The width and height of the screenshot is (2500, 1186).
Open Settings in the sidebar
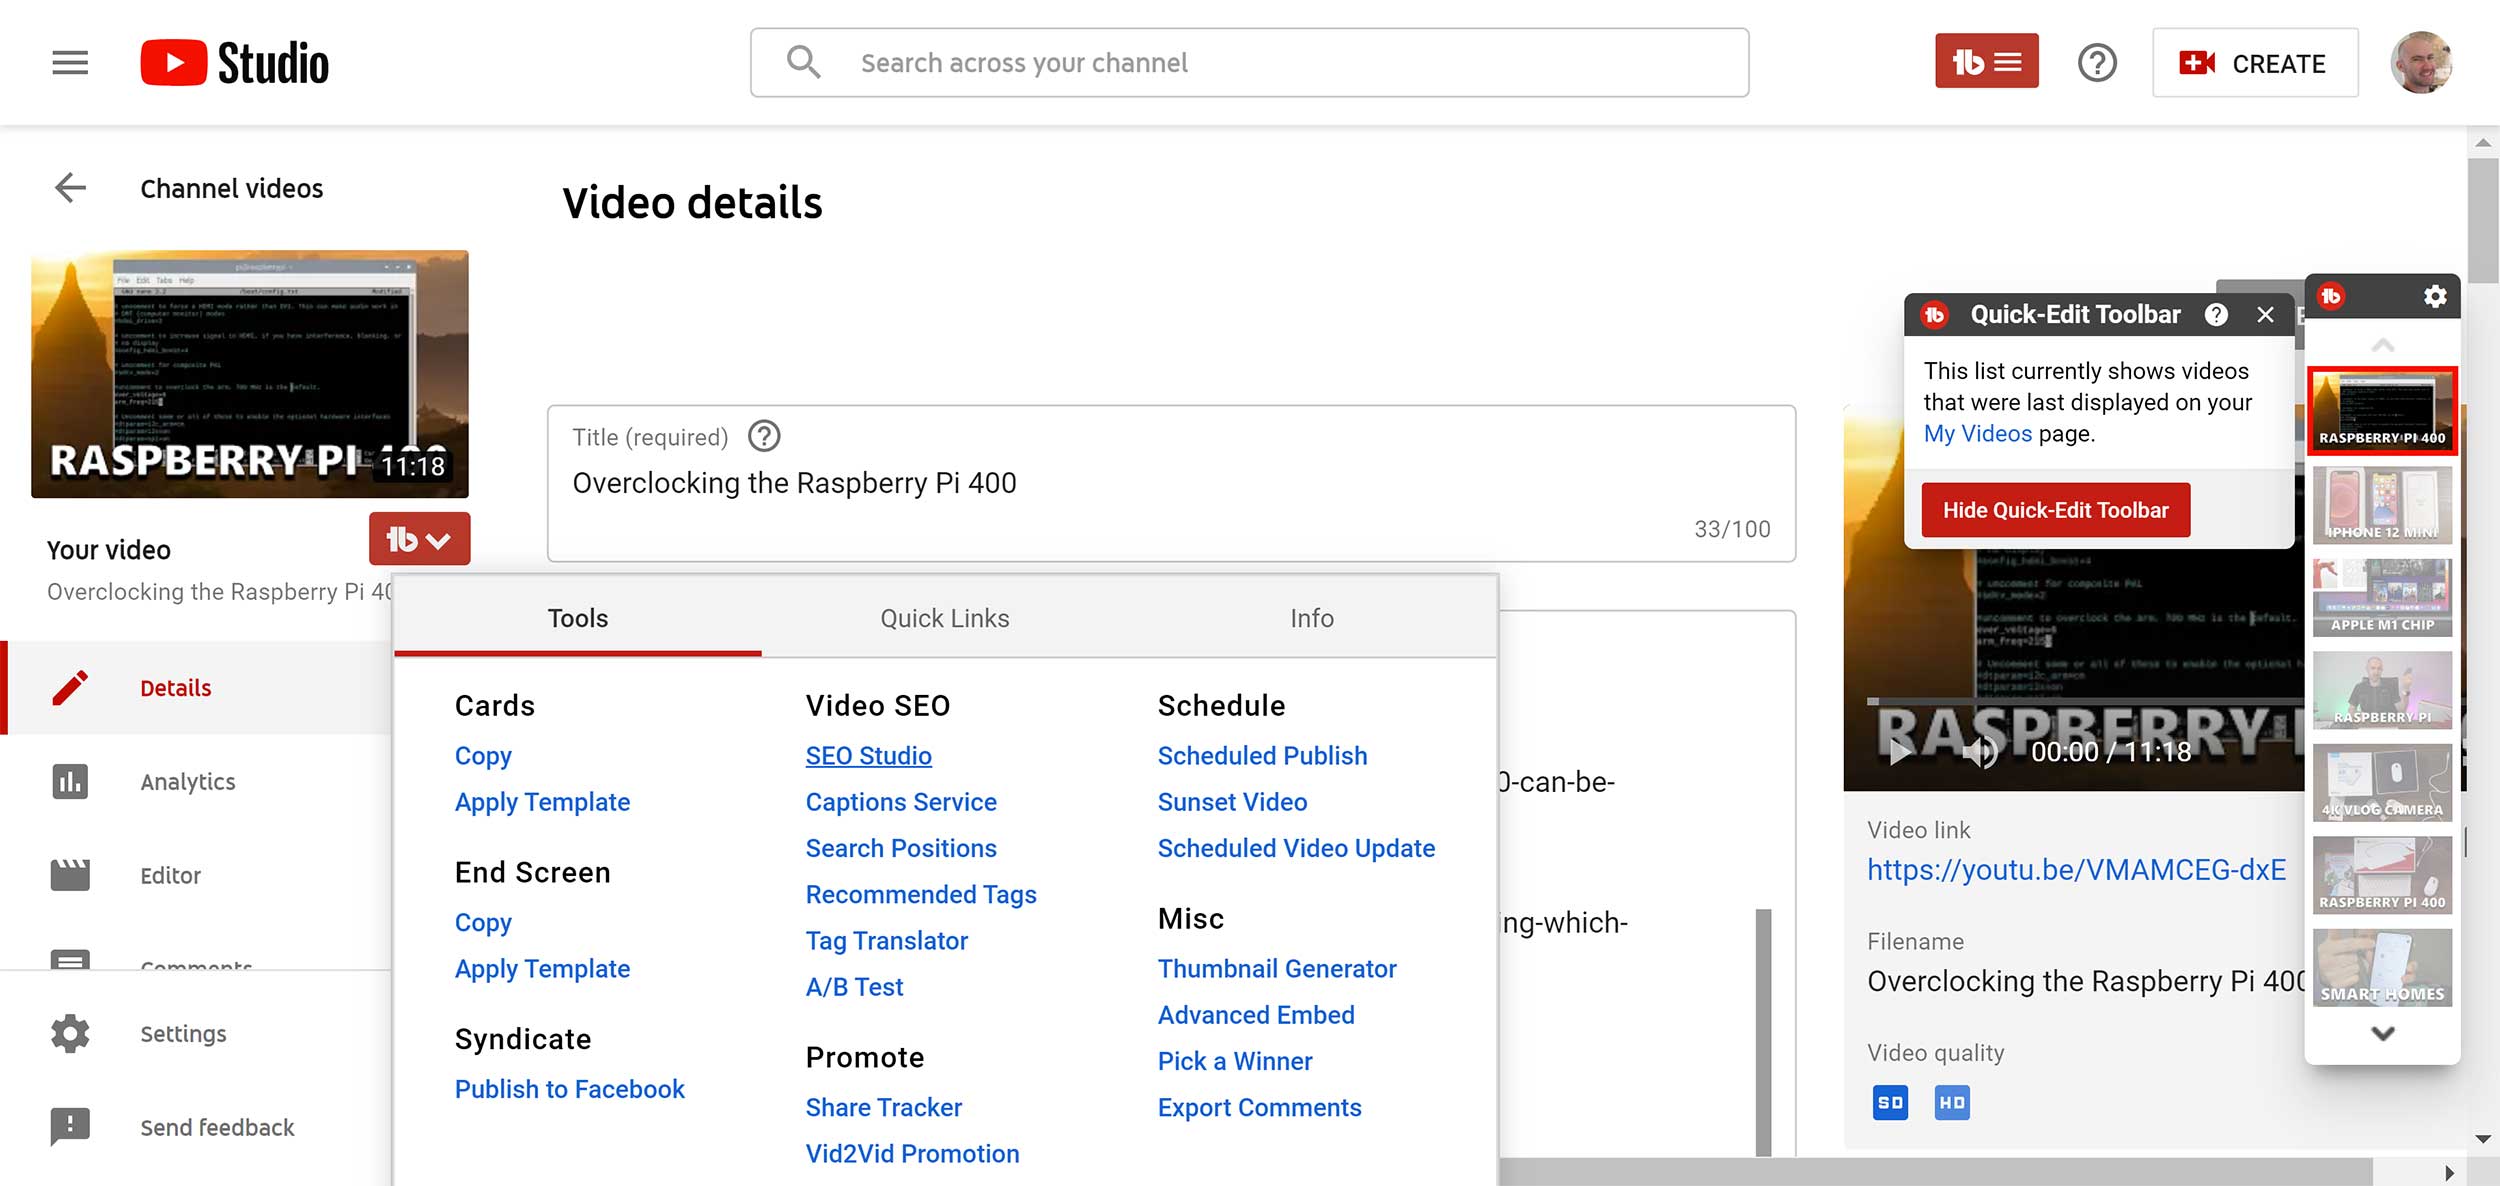tap(183, 1033)
